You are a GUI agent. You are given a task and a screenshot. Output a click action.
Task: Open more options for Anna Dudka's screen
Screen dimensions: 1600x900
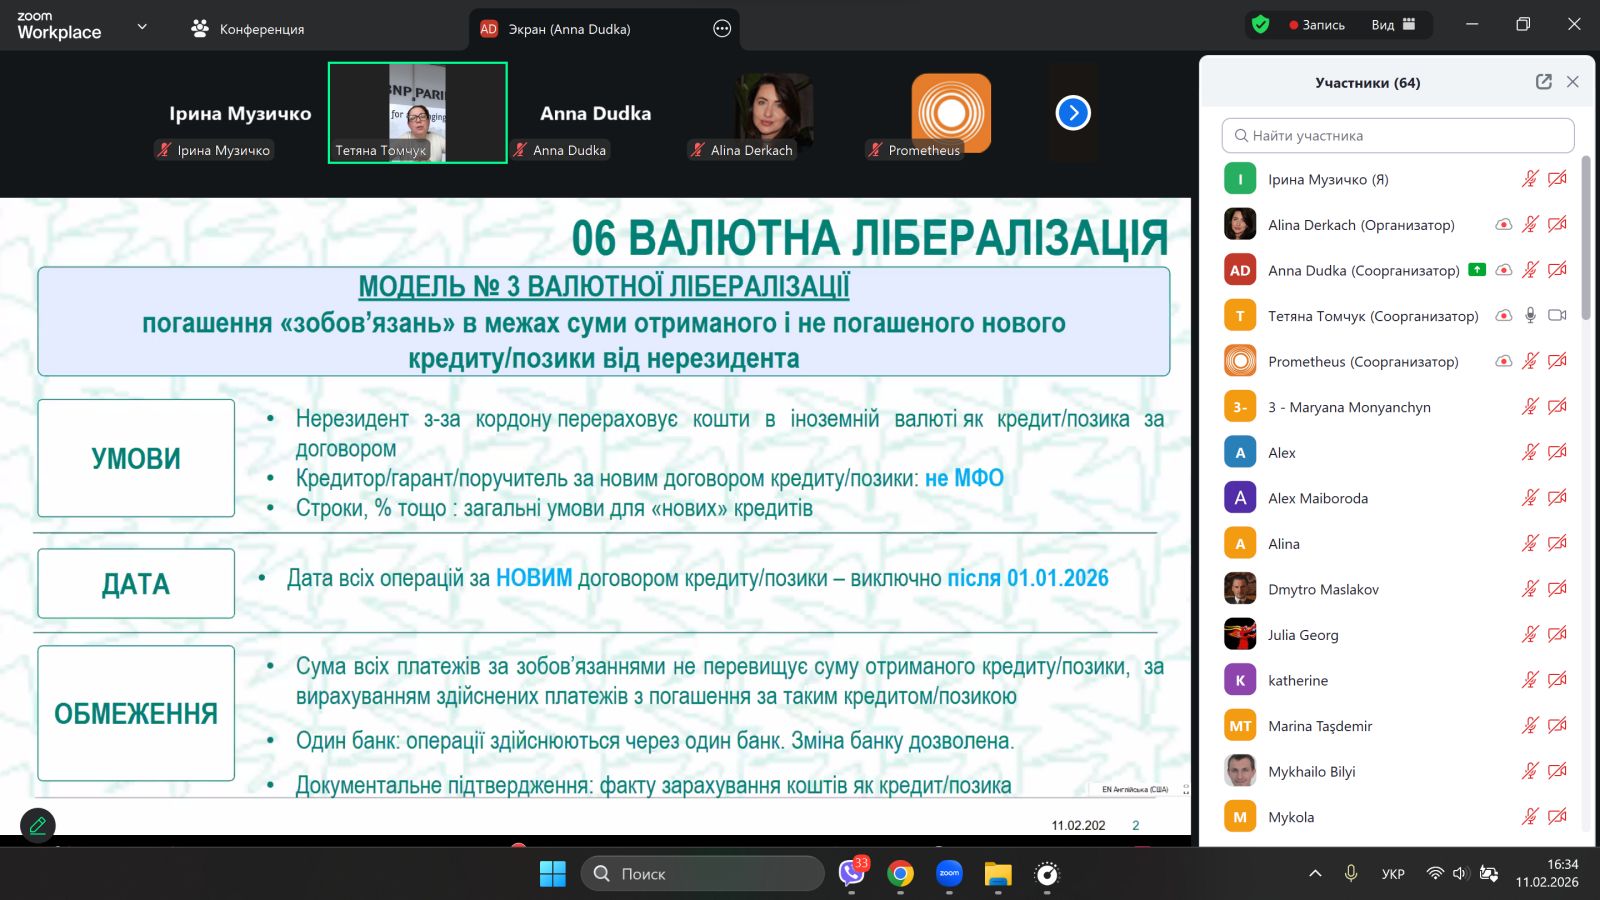coord(722,29)
